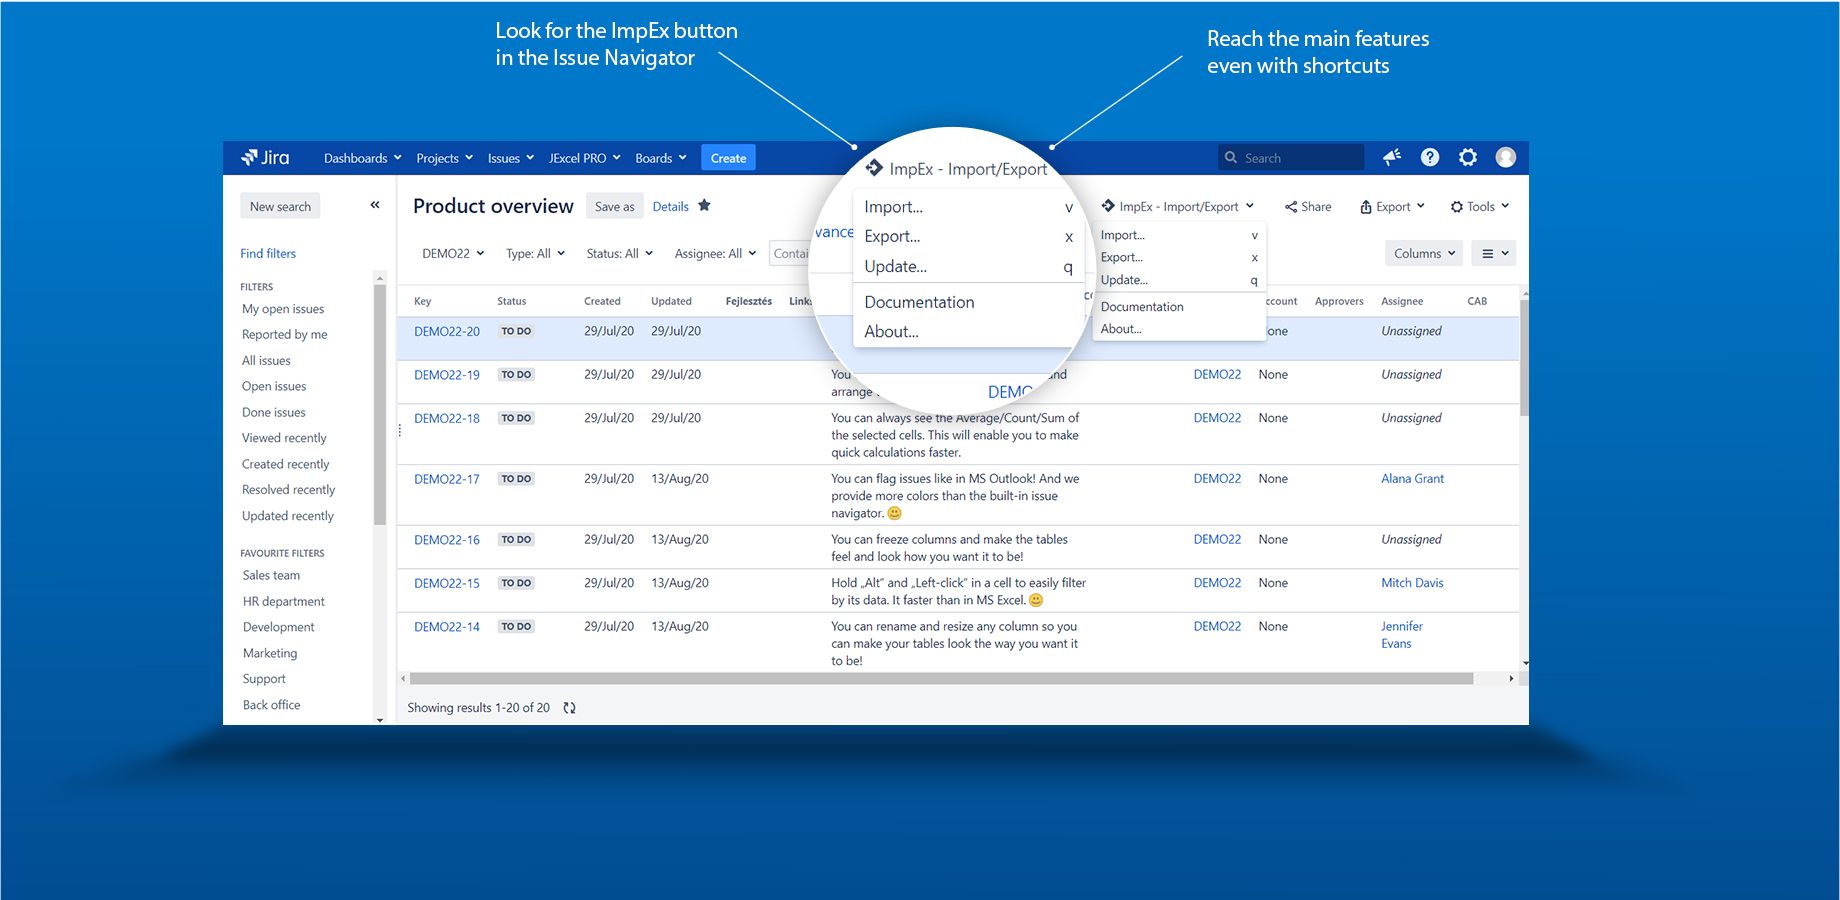Open the Columns dropdown
The image size is (1840, 900).
click(1424, 254)
